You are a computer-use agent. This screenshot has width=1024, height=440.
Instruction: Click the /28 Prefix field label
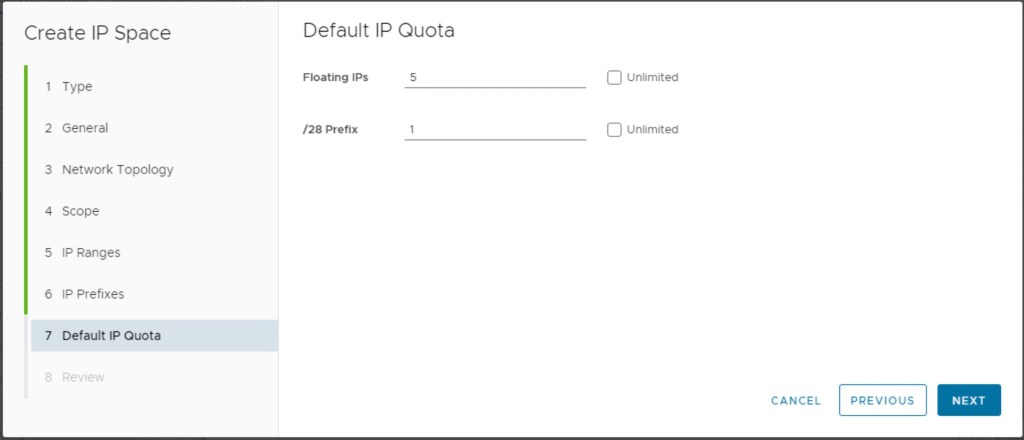tap(331, 130)
